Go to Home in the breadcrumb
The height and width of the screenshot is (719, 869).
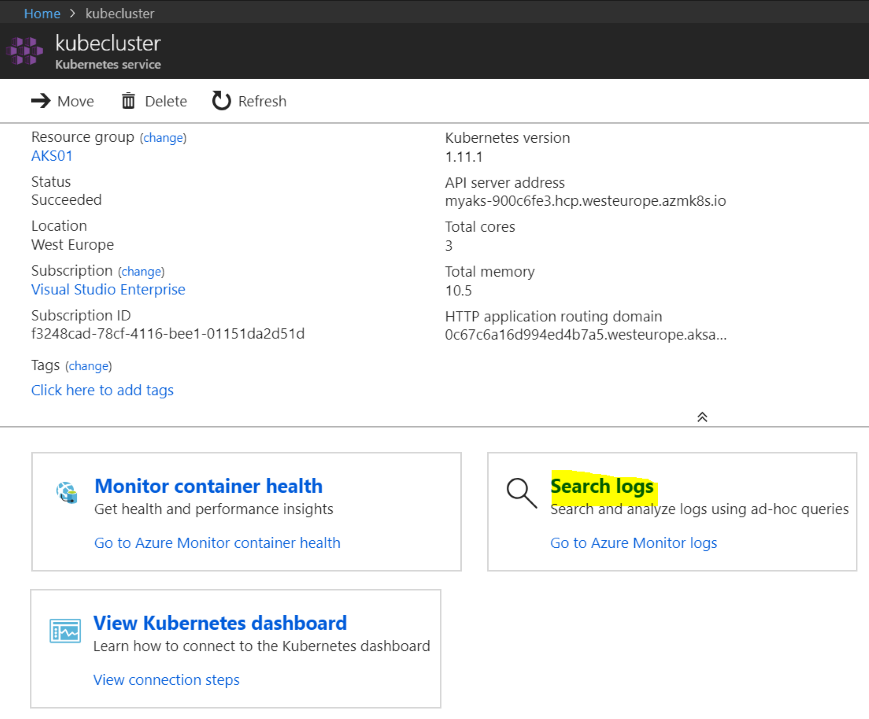41,14
